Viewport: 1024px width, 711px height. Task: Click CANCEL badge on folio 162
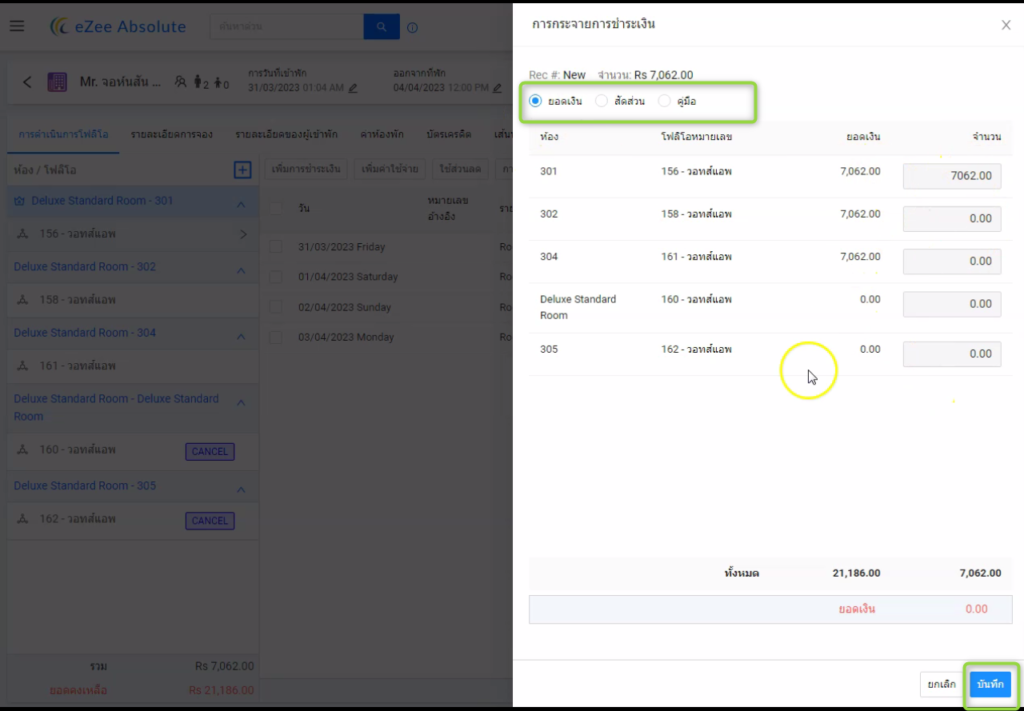click(210, 520)
